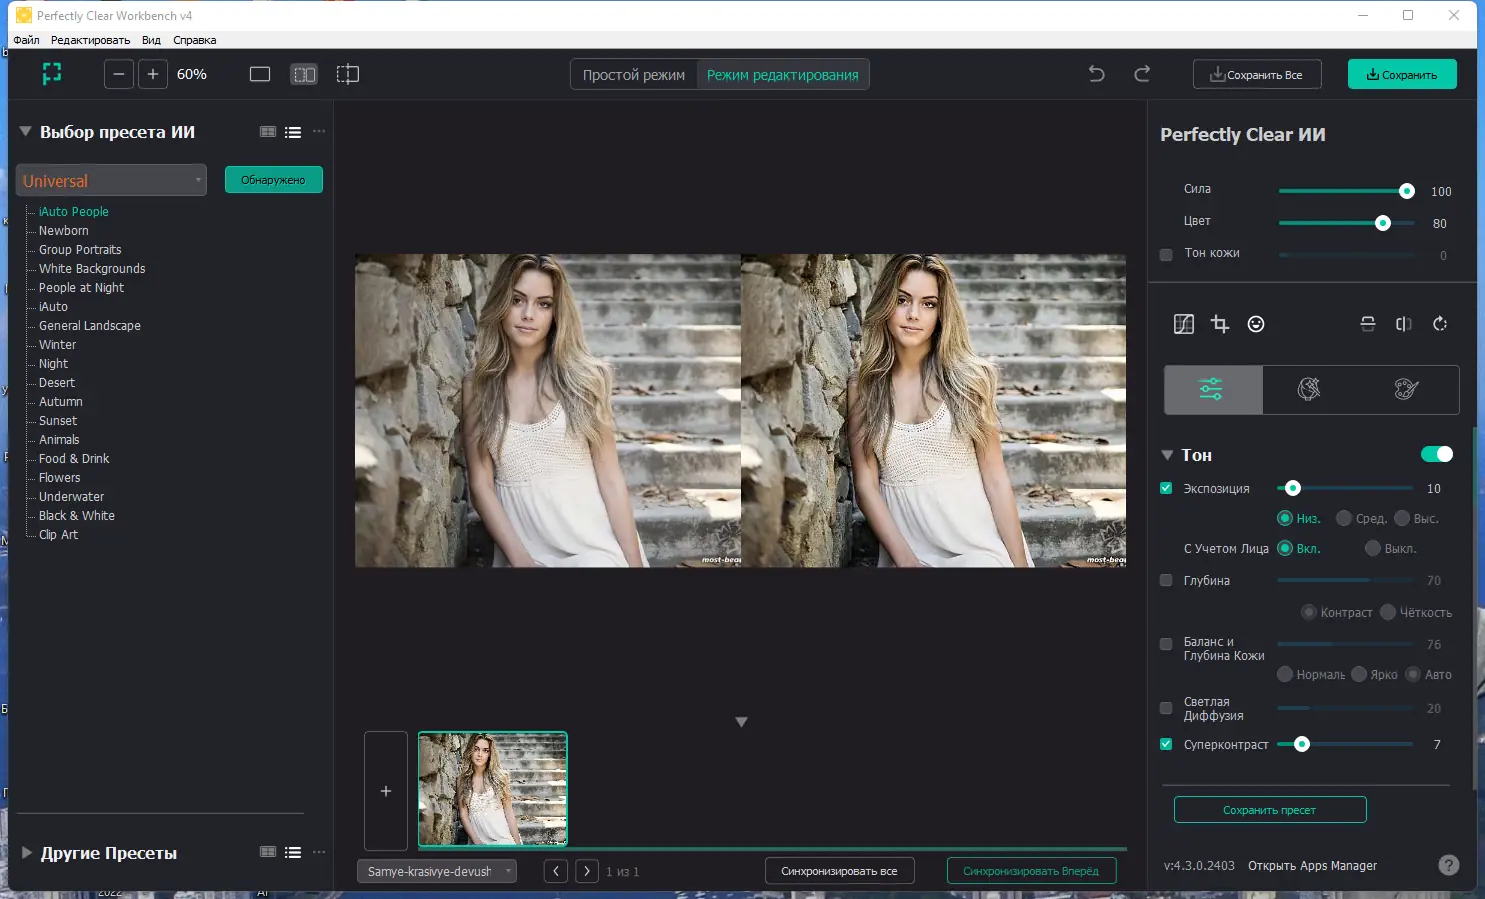Switch to Простой режим

pyautogui.click(x=634, y=75)
